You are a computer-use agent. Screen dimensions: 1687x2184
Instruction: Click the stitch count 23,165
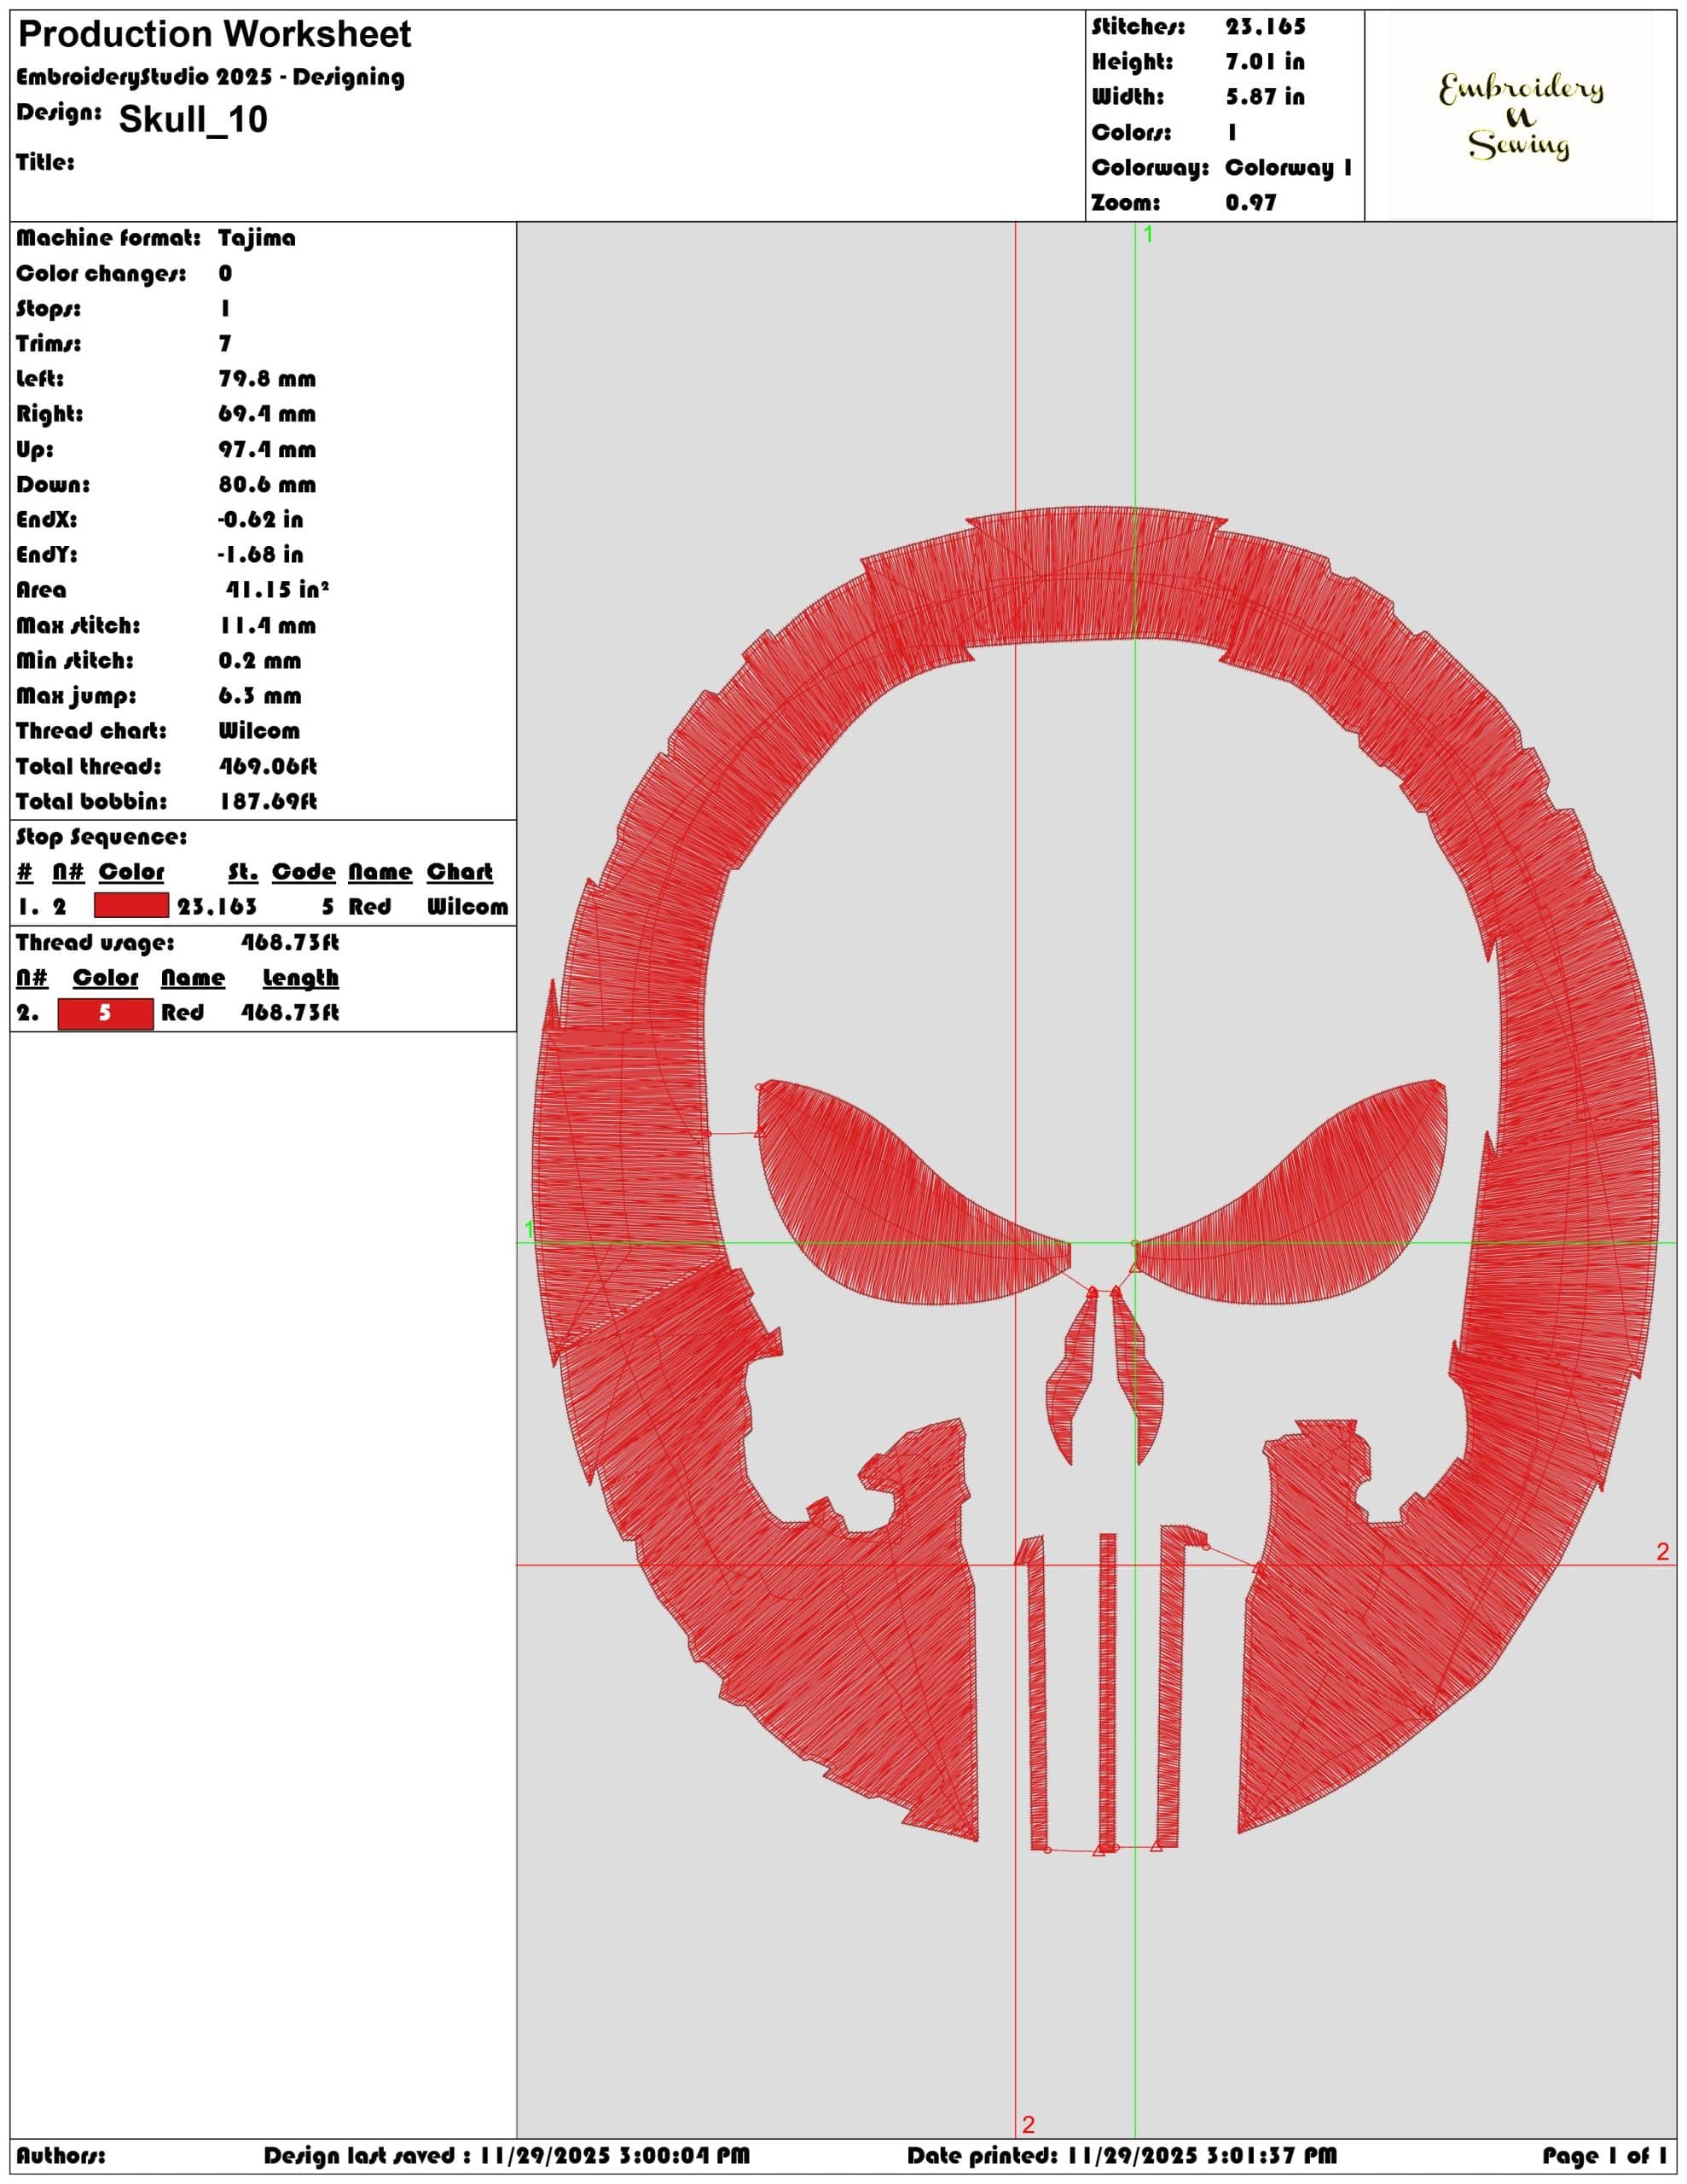coord(1265,27)
